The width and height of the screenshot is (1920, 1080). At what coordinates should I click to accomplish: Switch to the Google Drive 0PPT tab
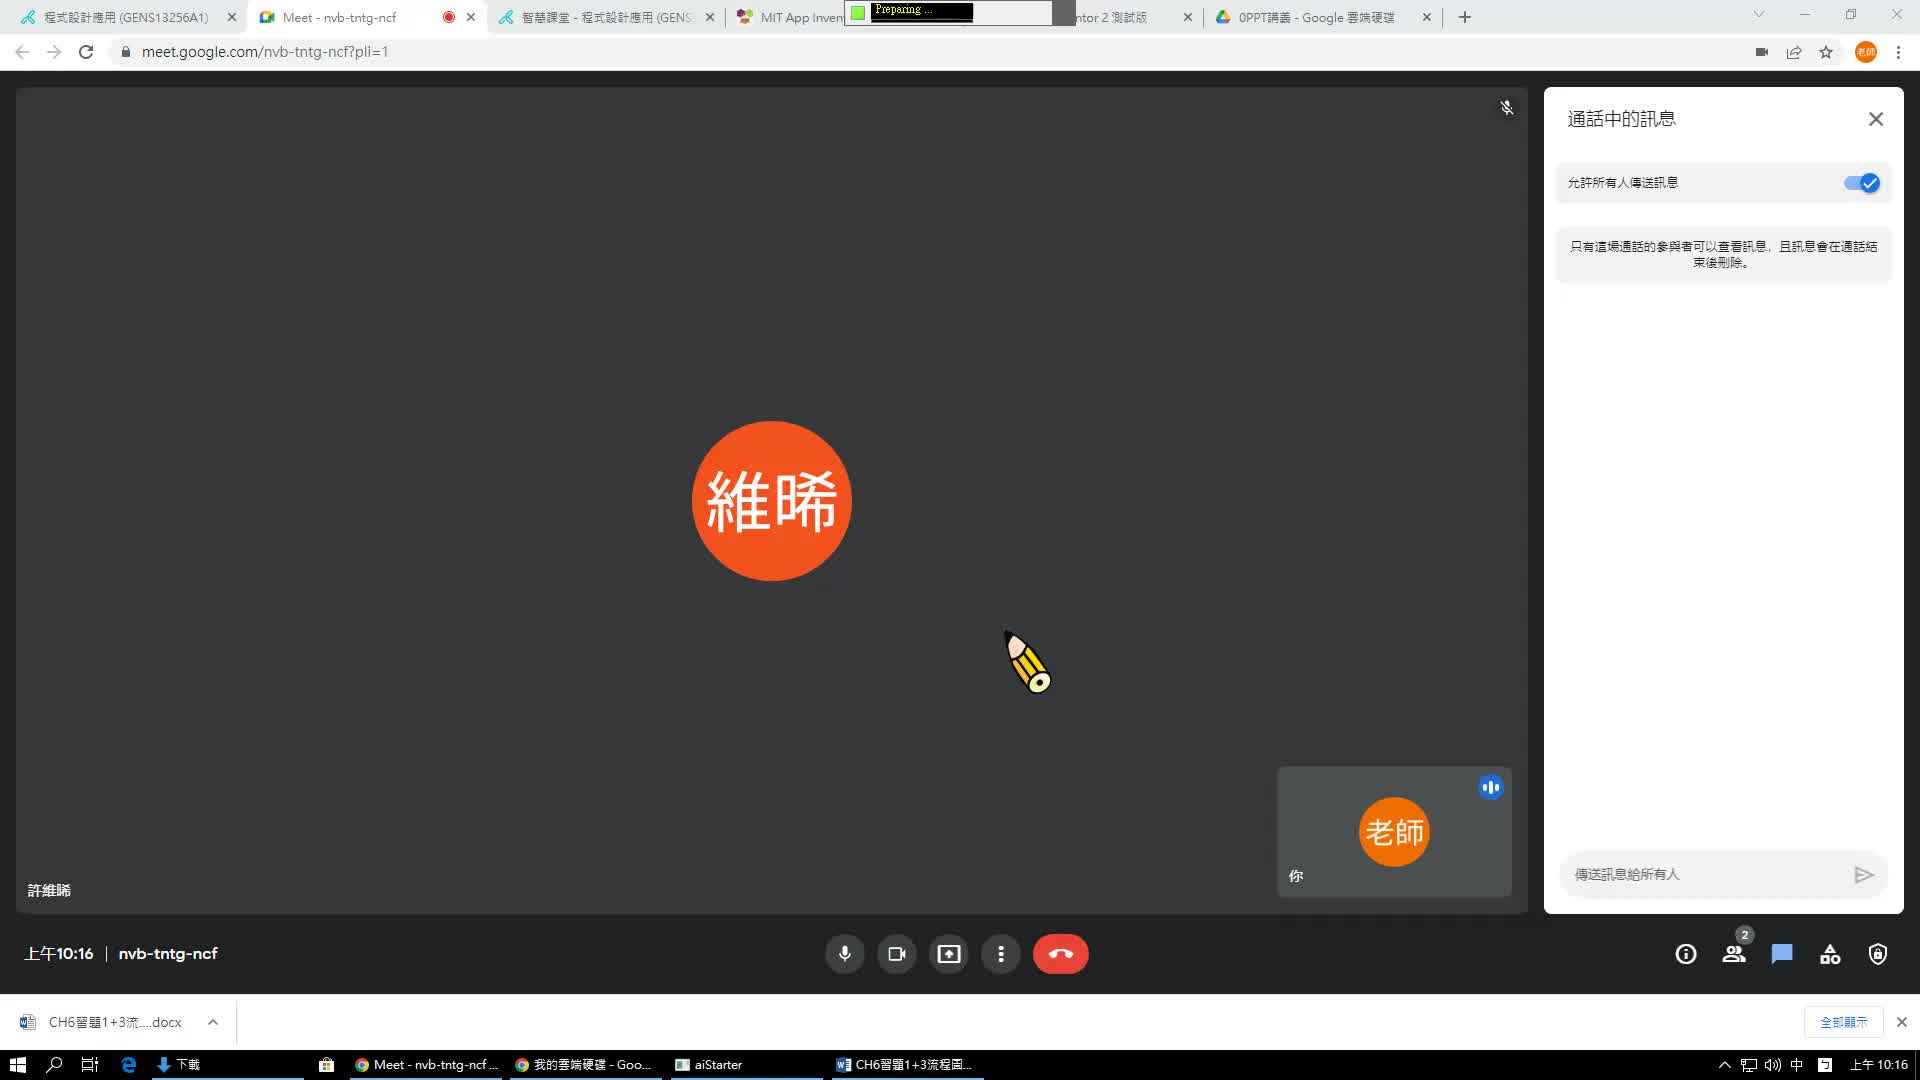(x=1315, y=17)
